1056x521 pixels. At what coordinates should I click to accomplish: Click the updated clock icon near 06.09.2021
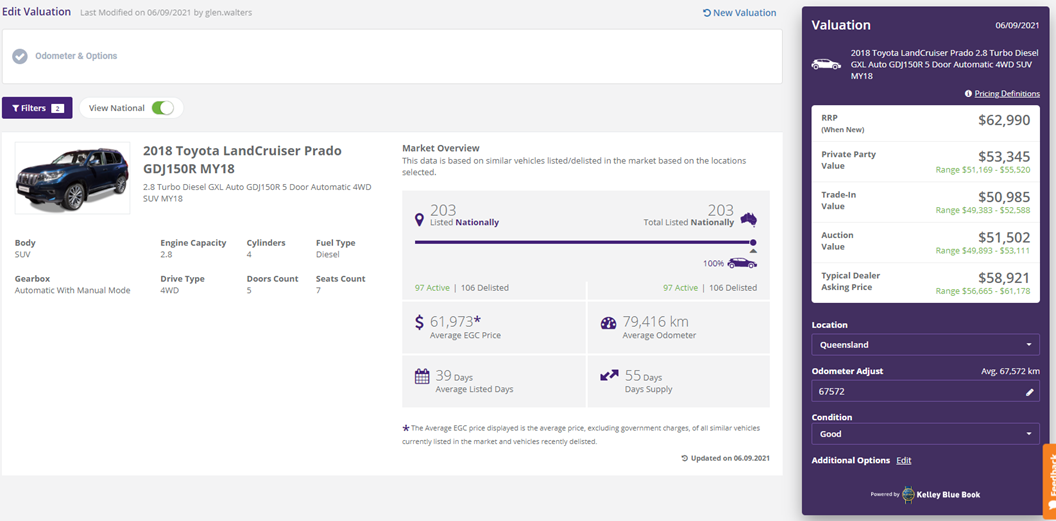(685, 458)
